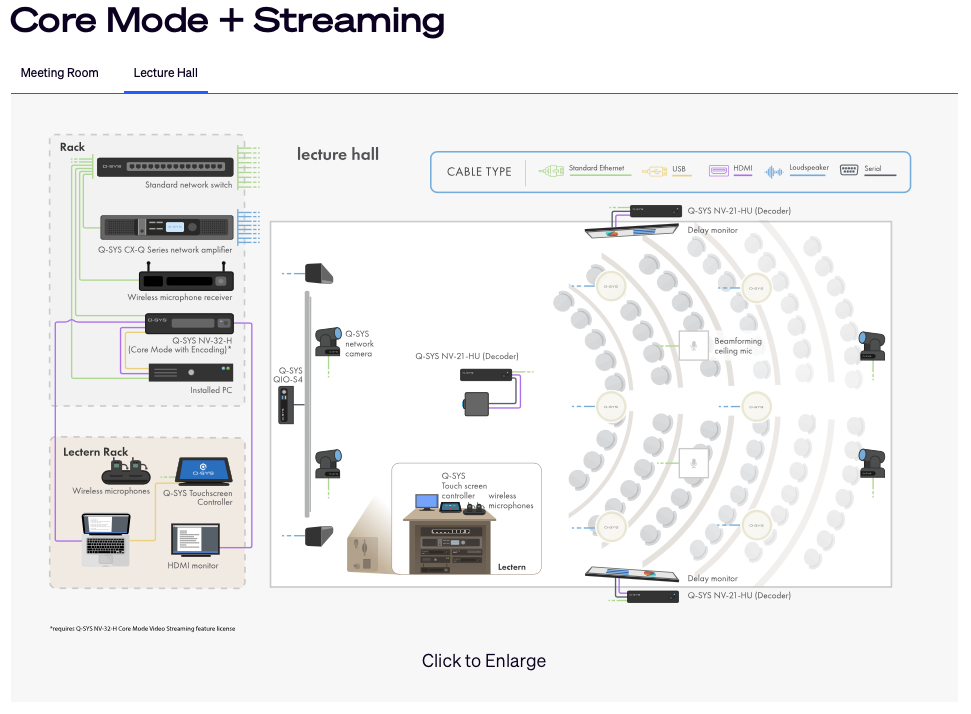Click the Wireless microphones icon in the Lectern Rack
The image size is (971, 714).
point(126,472)
